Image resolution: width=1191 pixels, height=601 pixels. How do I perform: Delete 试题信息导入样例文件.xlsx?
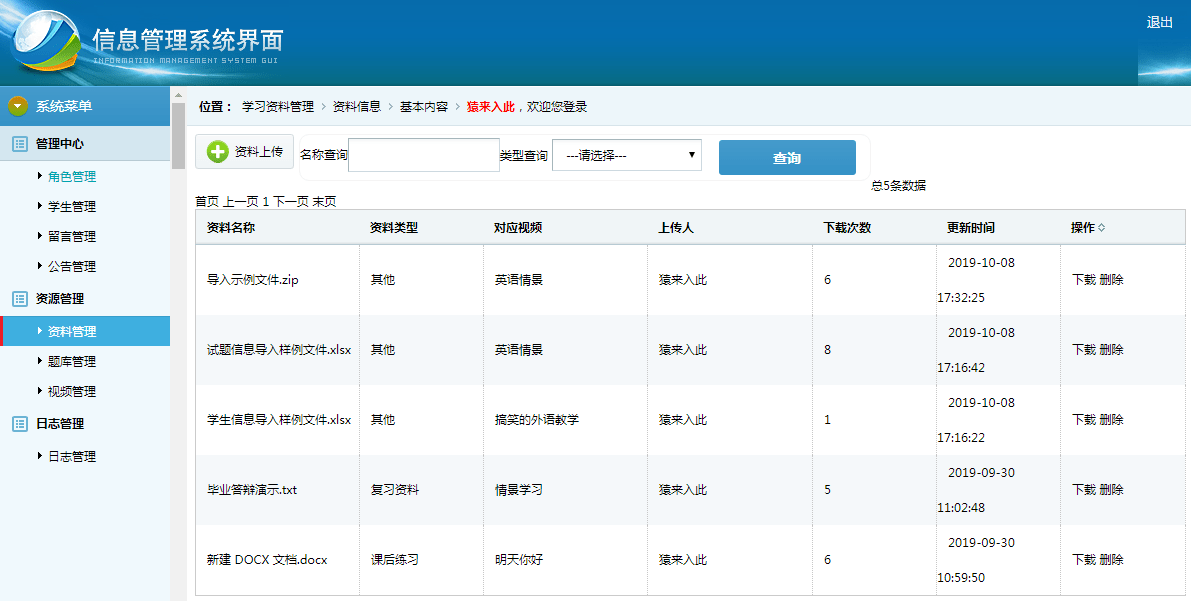click(x=1111, y=350)
